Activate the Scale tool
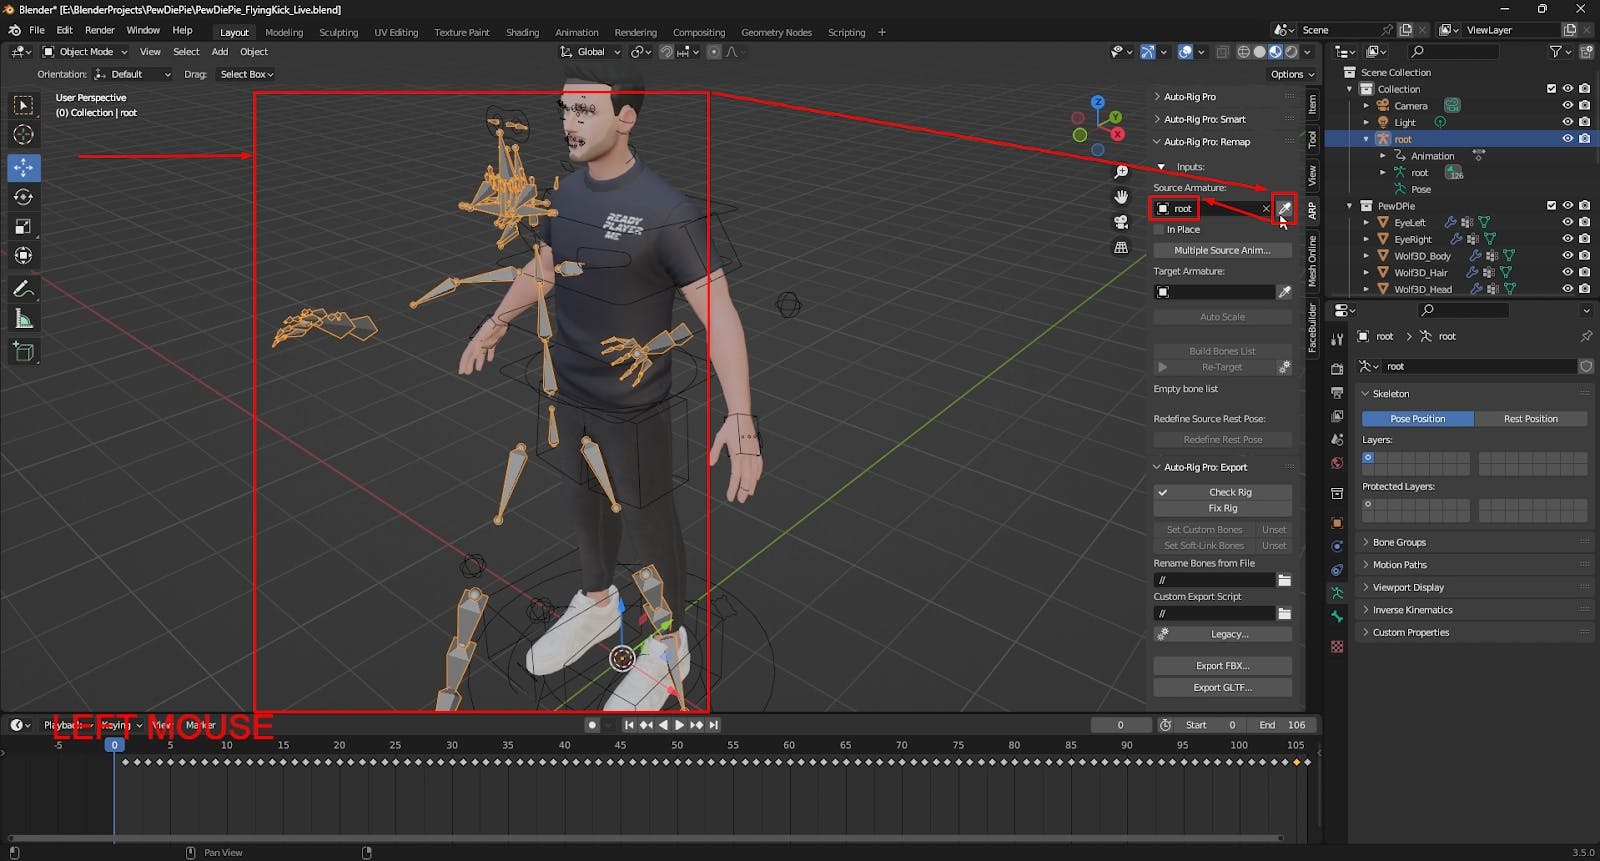1600x861 pixels. tap(24, 226)
